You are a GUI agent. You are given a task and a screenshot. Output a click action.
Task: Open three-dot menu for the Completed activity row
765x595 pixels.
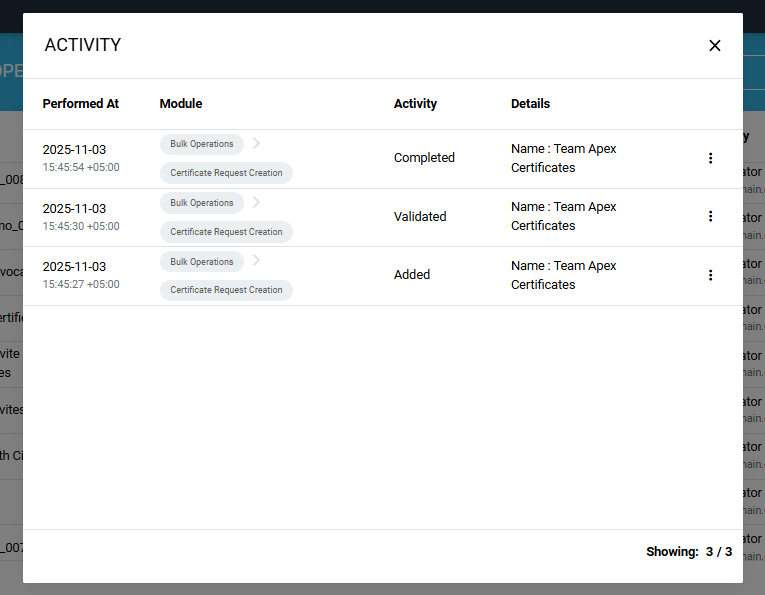tap(710, 158)
